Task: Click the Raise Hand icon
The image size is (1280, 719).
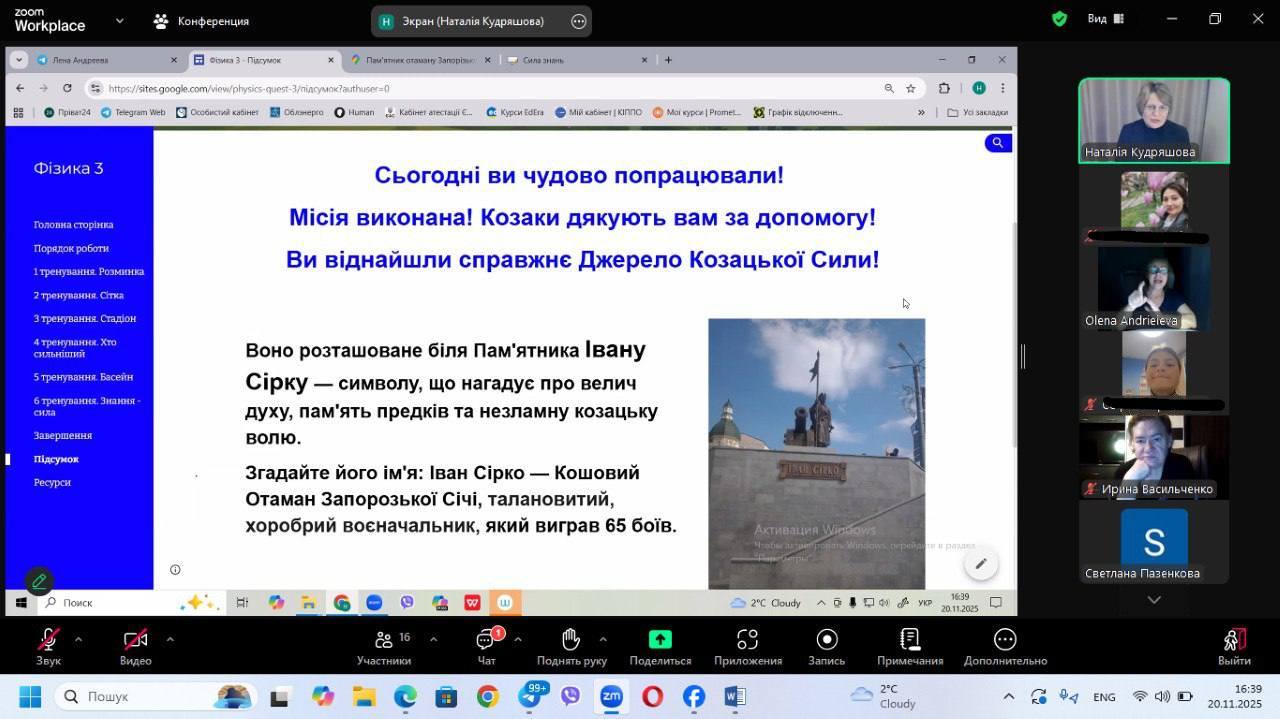Action: pyautogui.click(x=571, y=646)
